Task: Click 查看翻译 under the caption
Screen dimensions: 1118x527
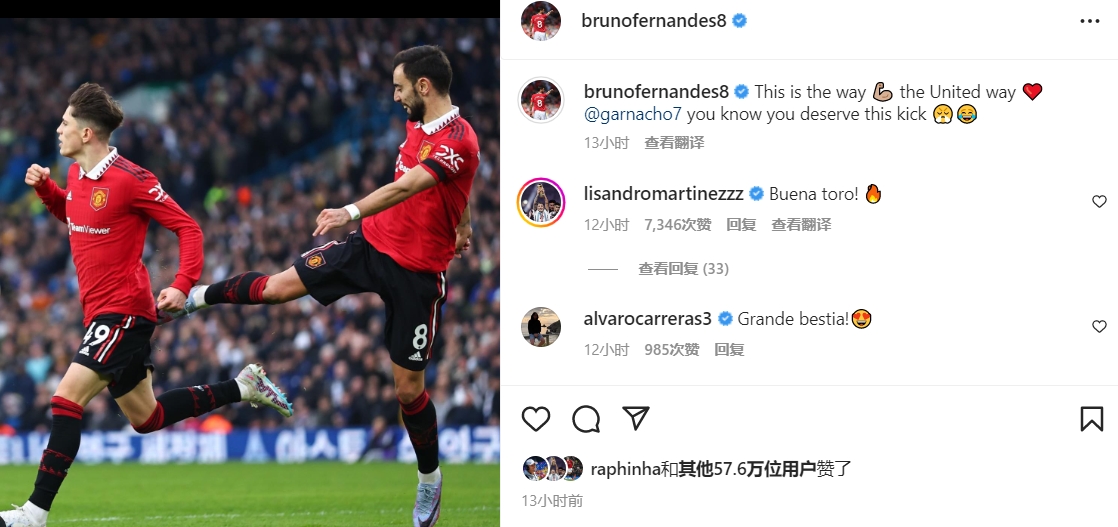Action: (x=674, y=143)
